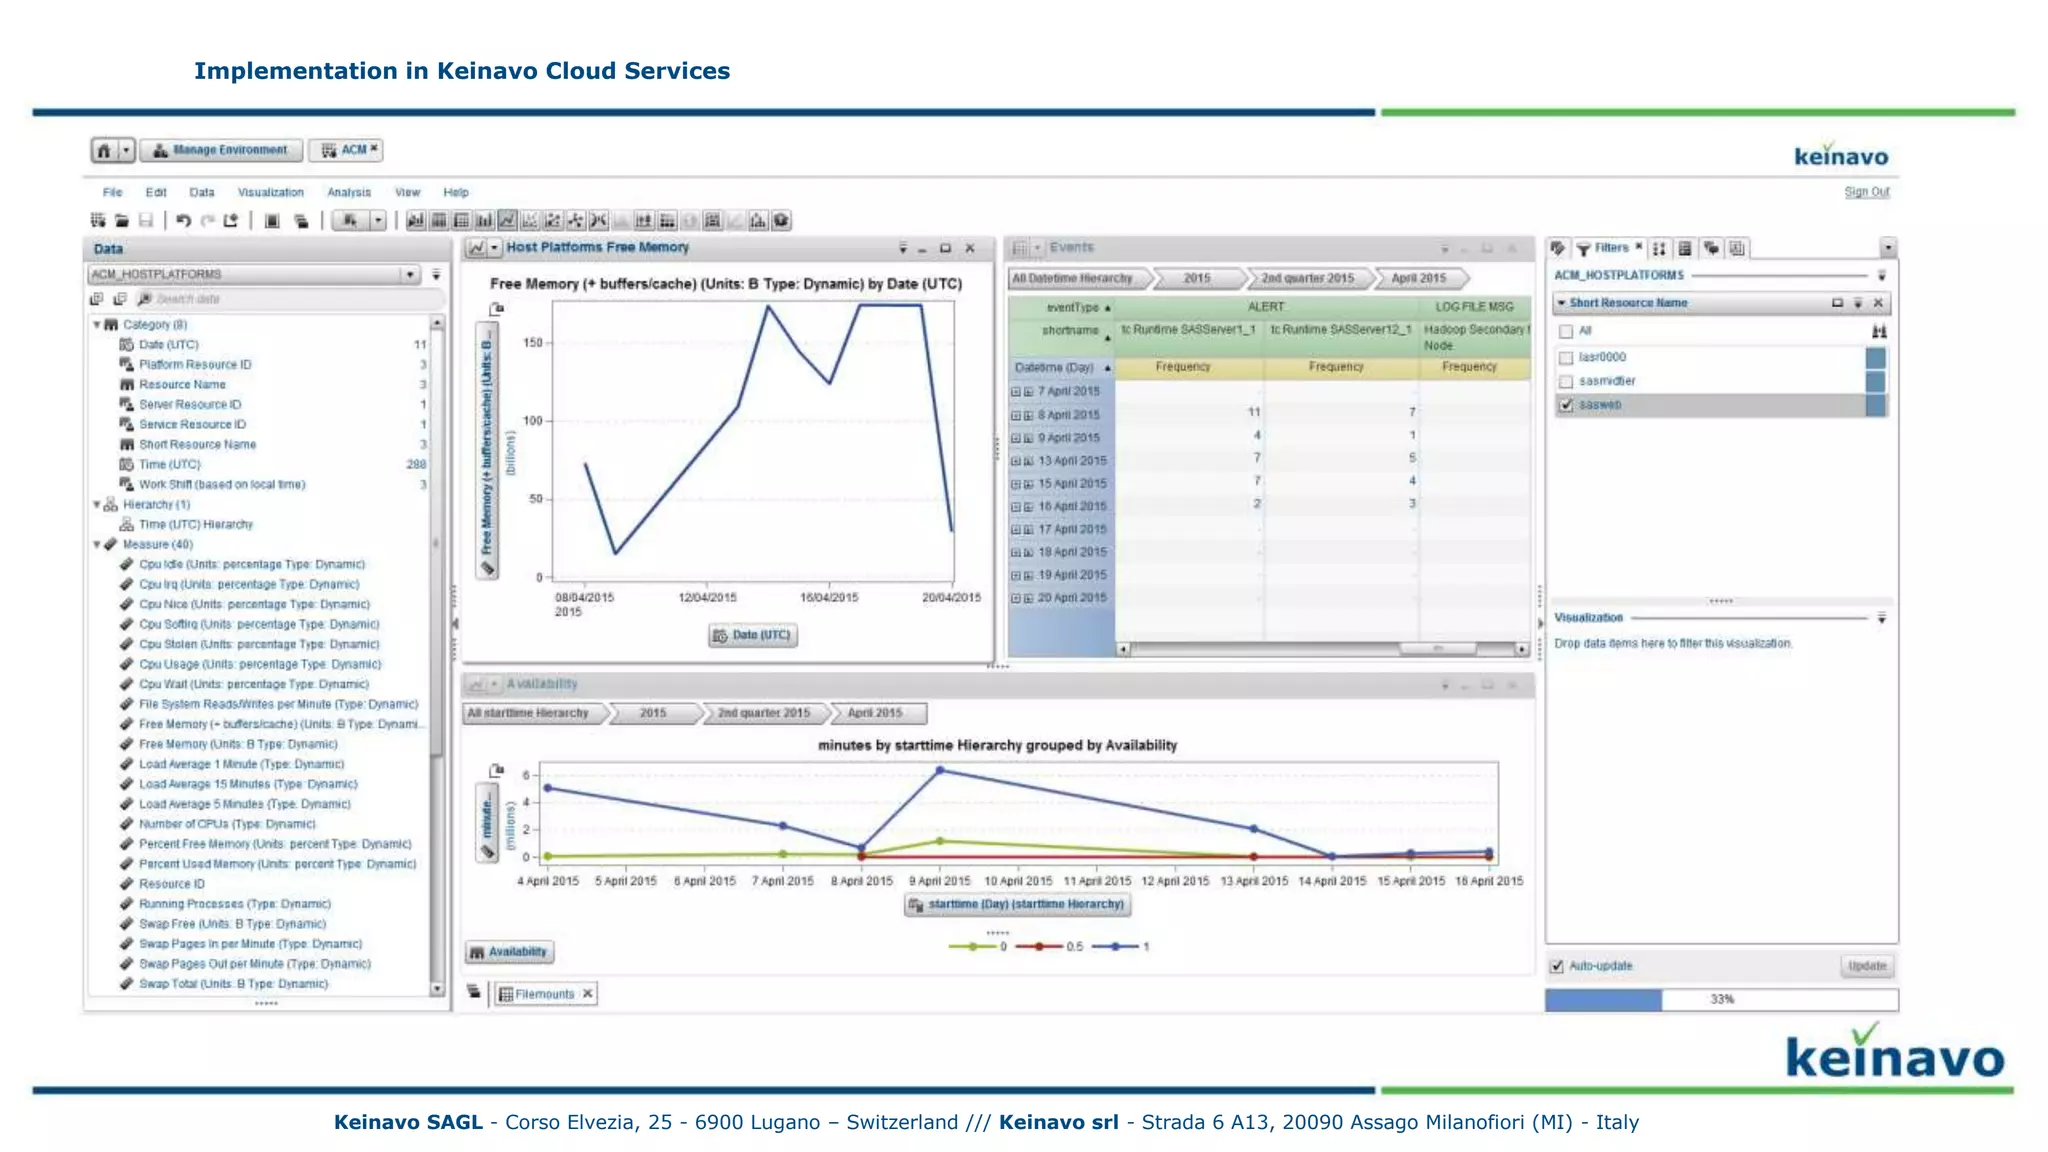Open the View menu
The image size is (2048, 1152).
[407, 192]
